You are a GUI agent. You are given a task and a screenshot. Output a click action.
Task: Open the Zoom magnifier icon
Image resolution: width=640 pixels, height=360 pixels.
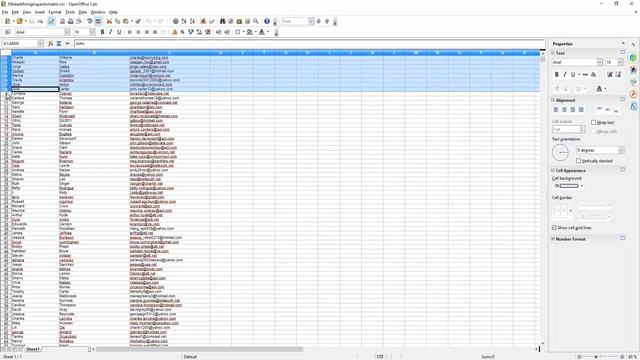[256, 21]
